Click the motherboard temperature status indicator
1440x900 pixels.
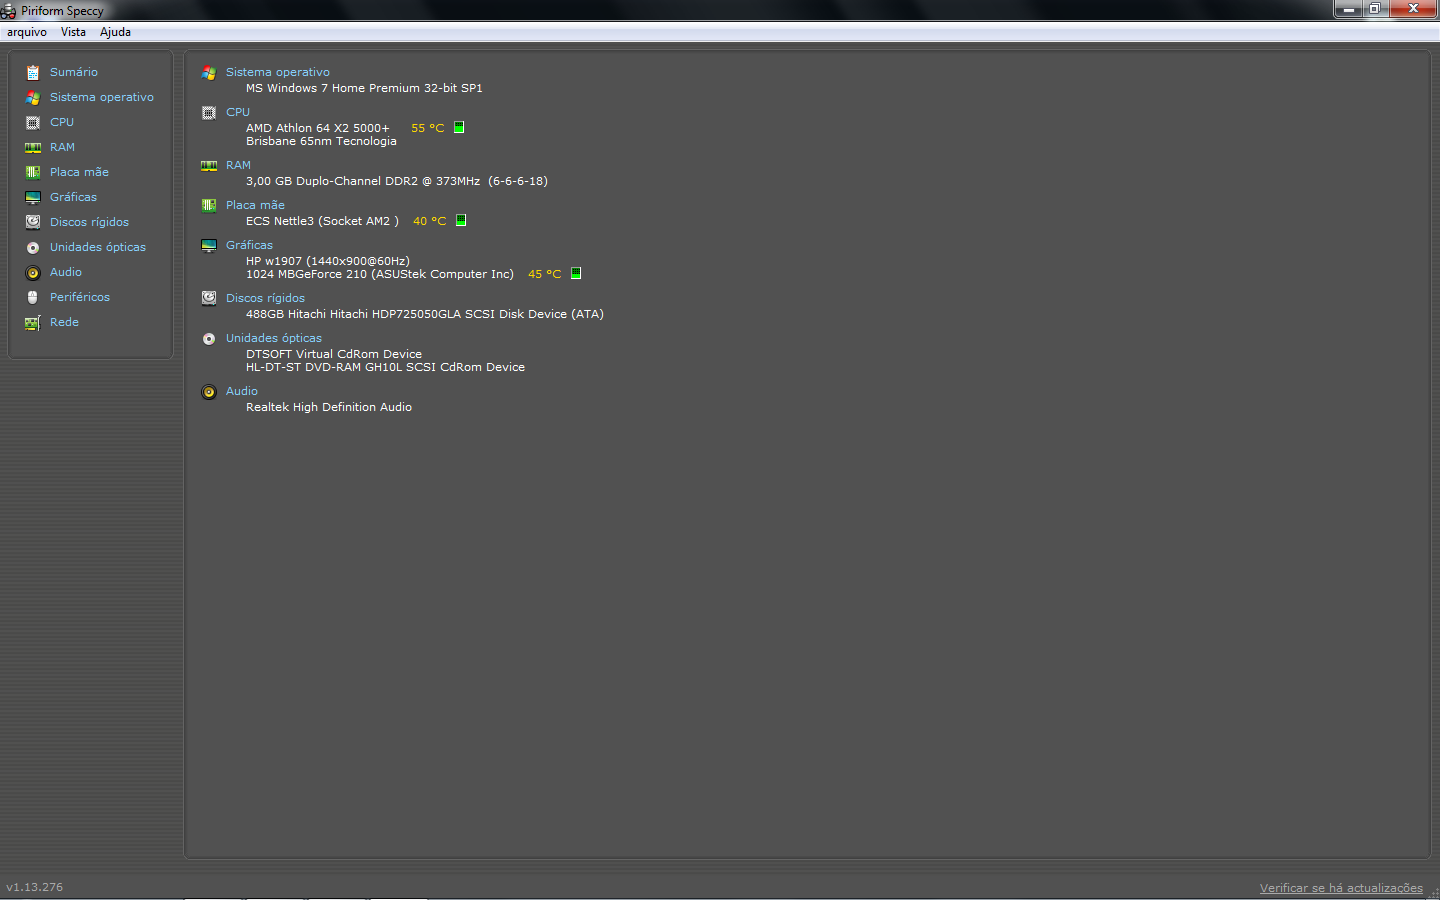coord(461,220)
